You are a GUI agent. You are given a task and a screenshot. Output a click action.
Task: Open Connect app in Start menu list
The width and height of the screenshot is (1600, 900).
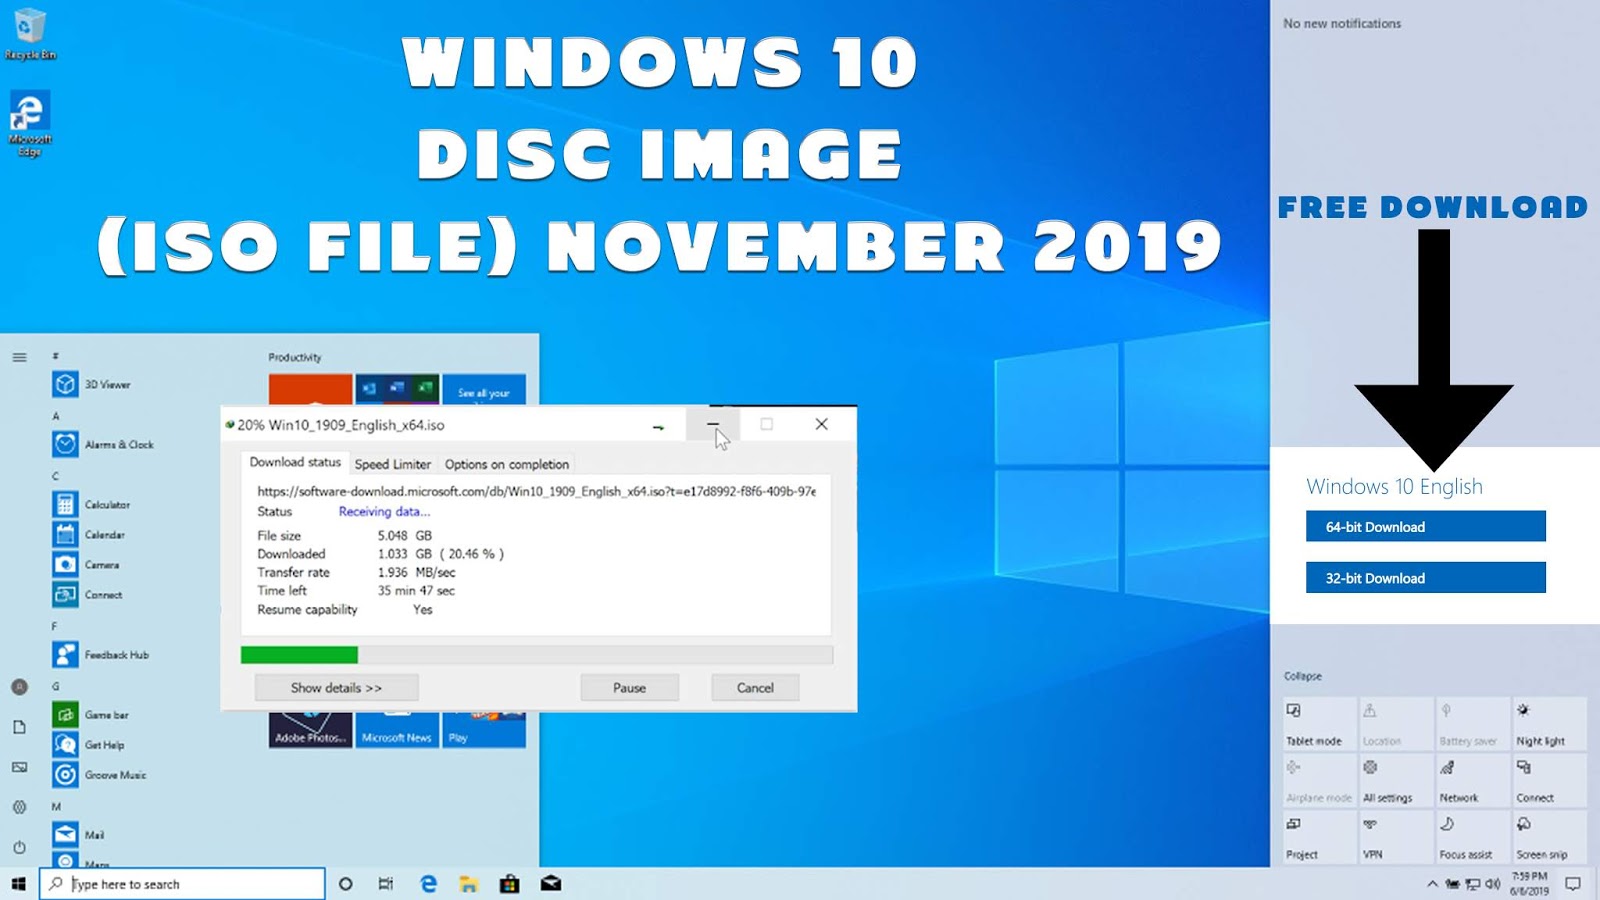click(x=88, y=594)
